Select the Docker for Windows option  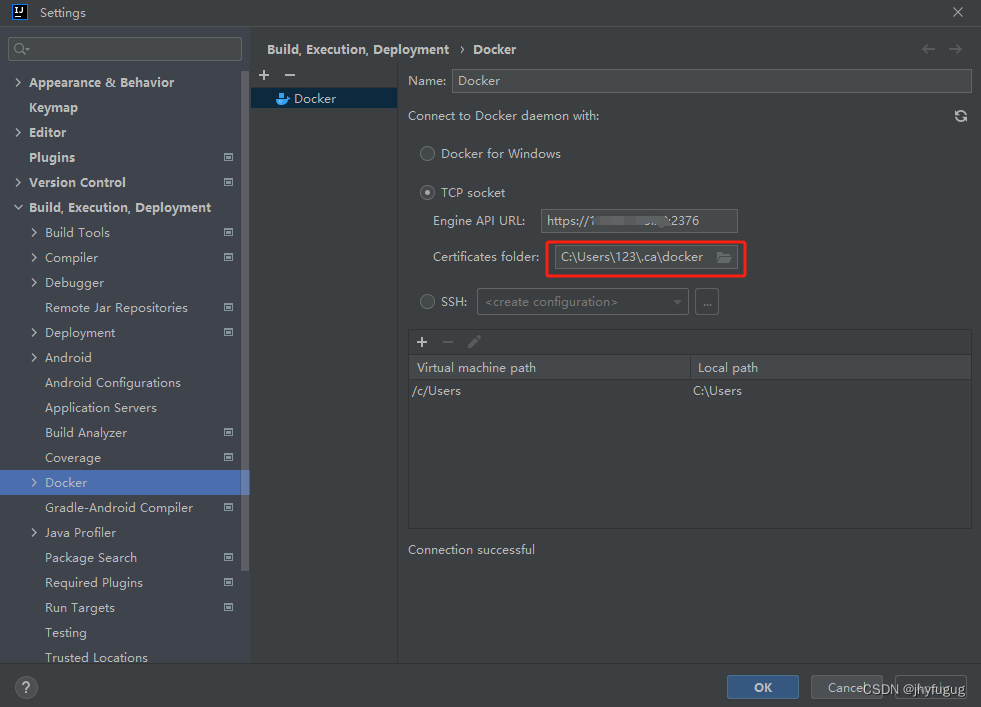pos(427,153)
